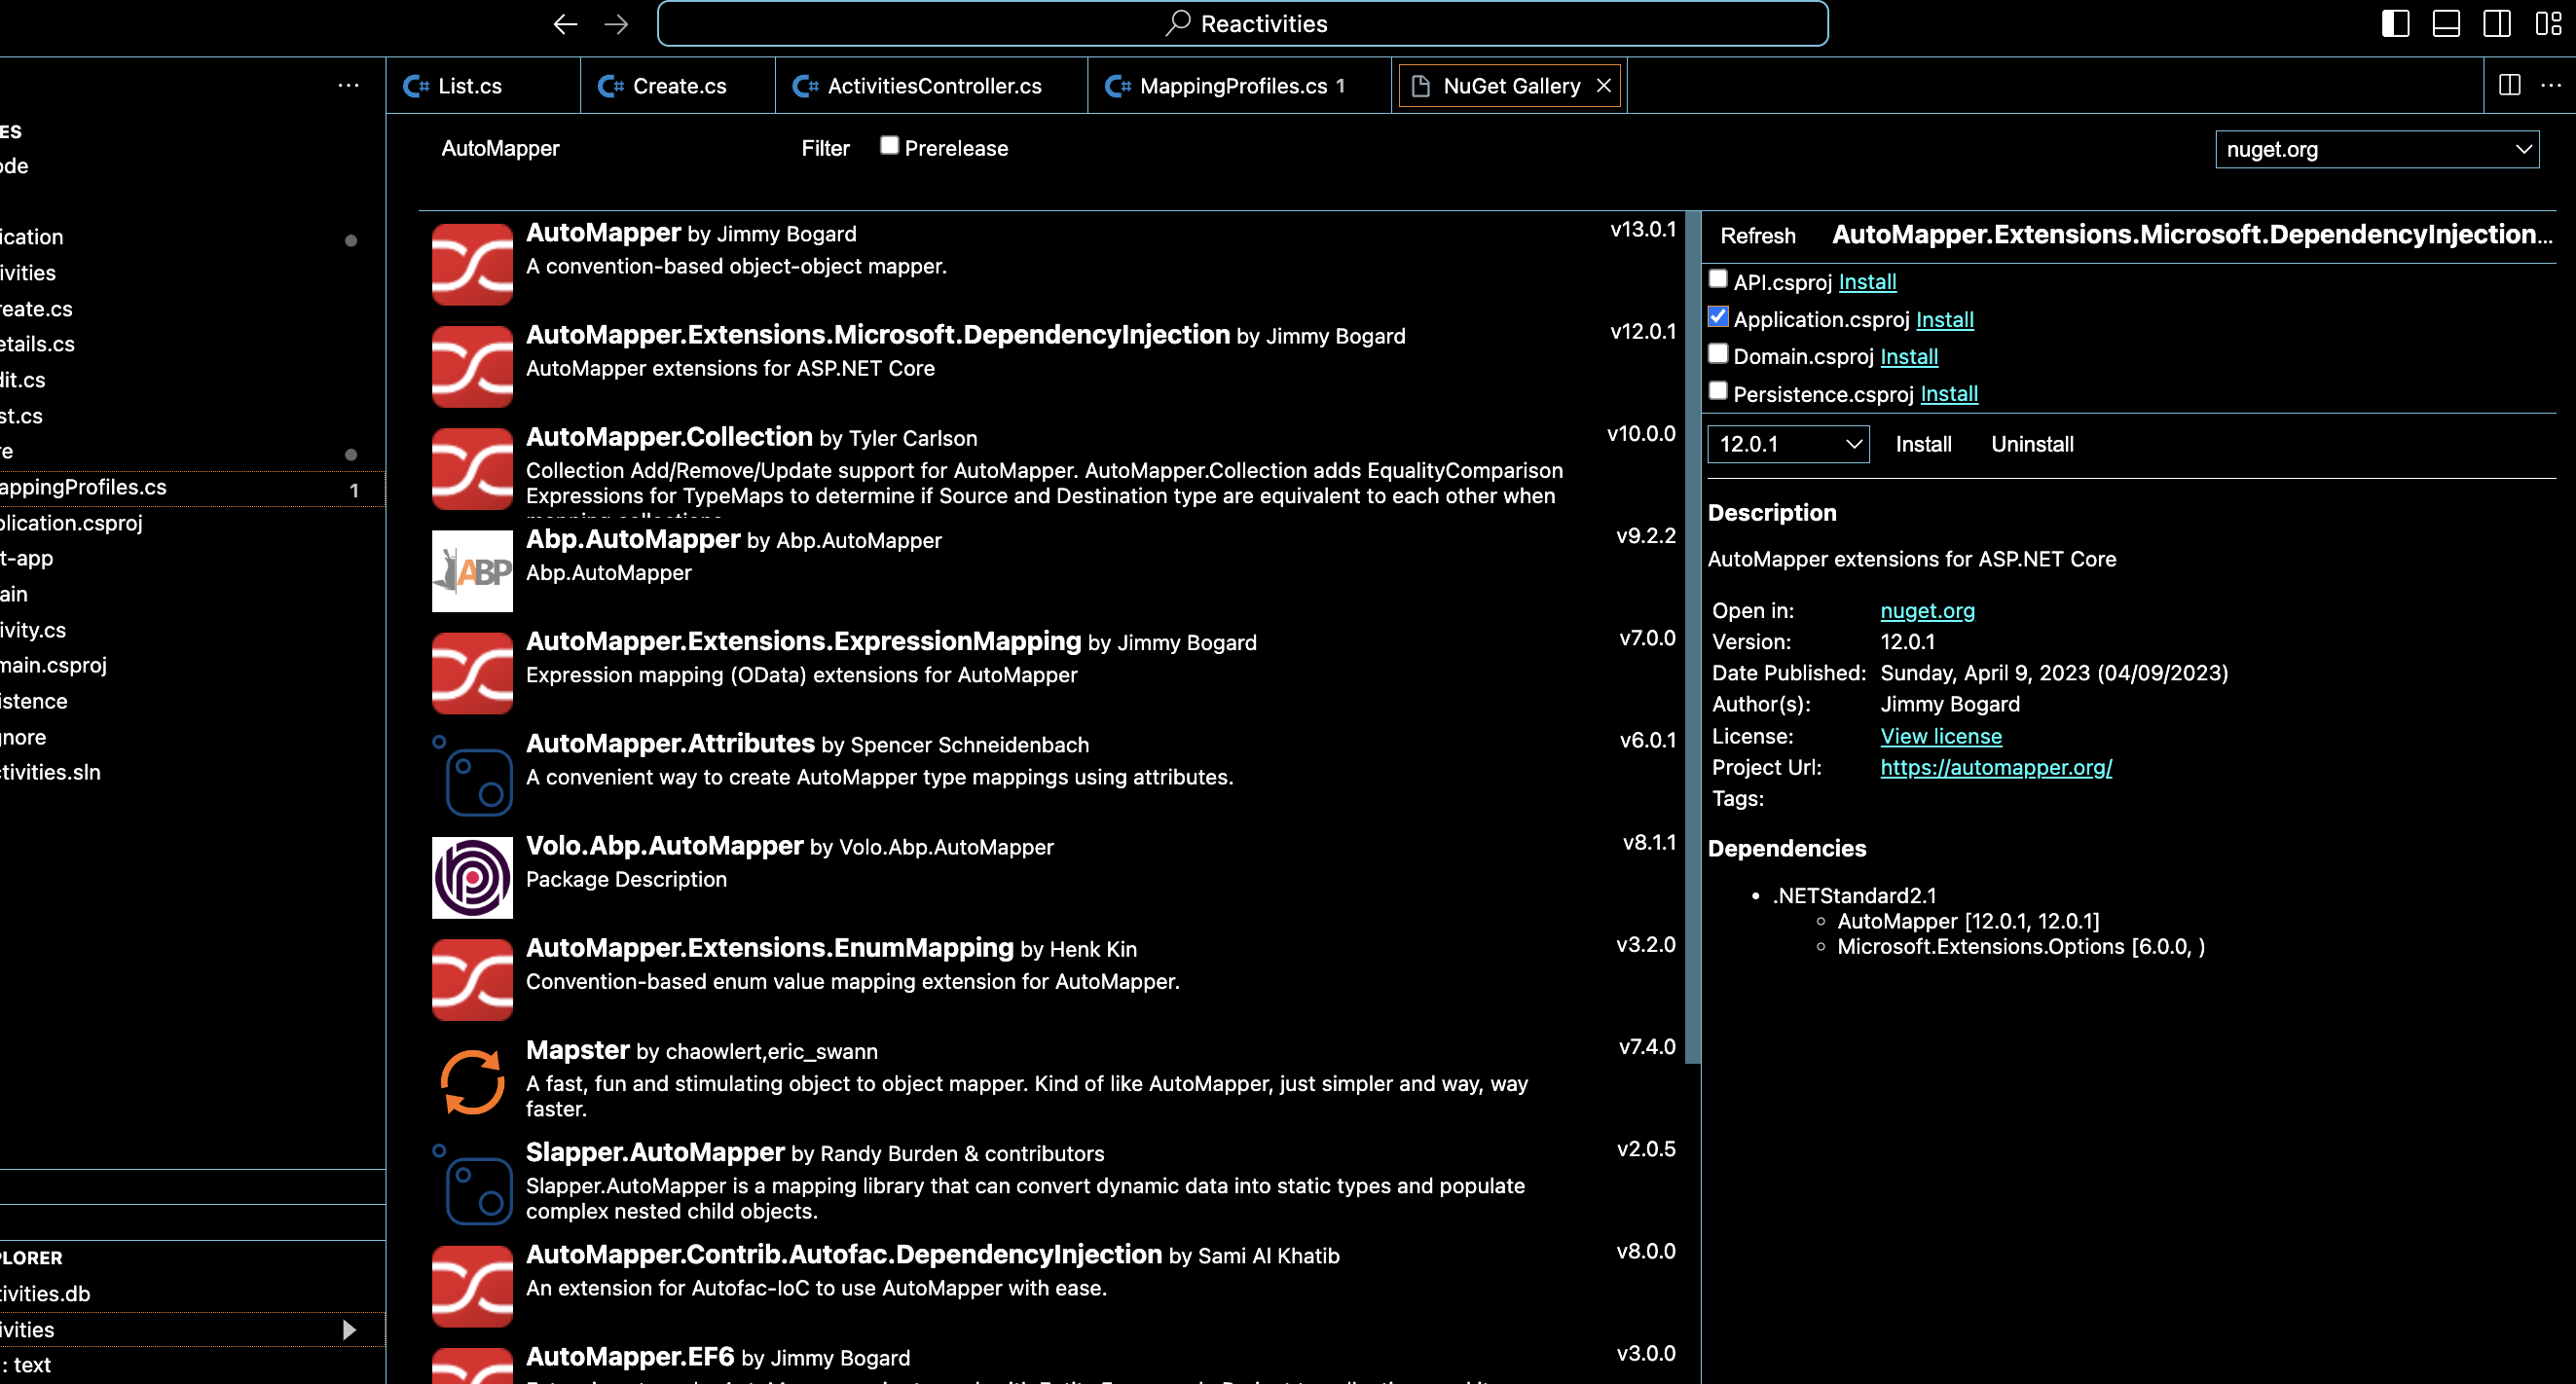The height and width of the screenshot is (1384, 2576).
Task: Open explorer panel more actions ellipsis
Action: [348, 86]
